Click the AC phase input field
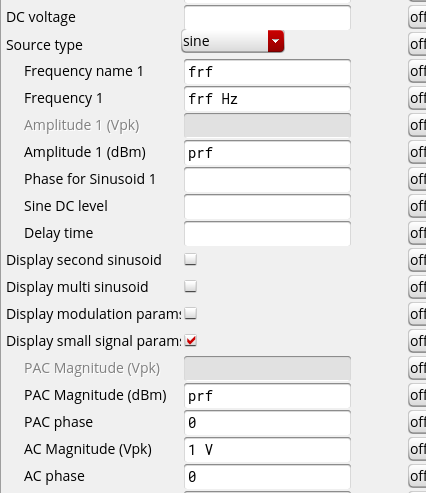 pos(267,477)
